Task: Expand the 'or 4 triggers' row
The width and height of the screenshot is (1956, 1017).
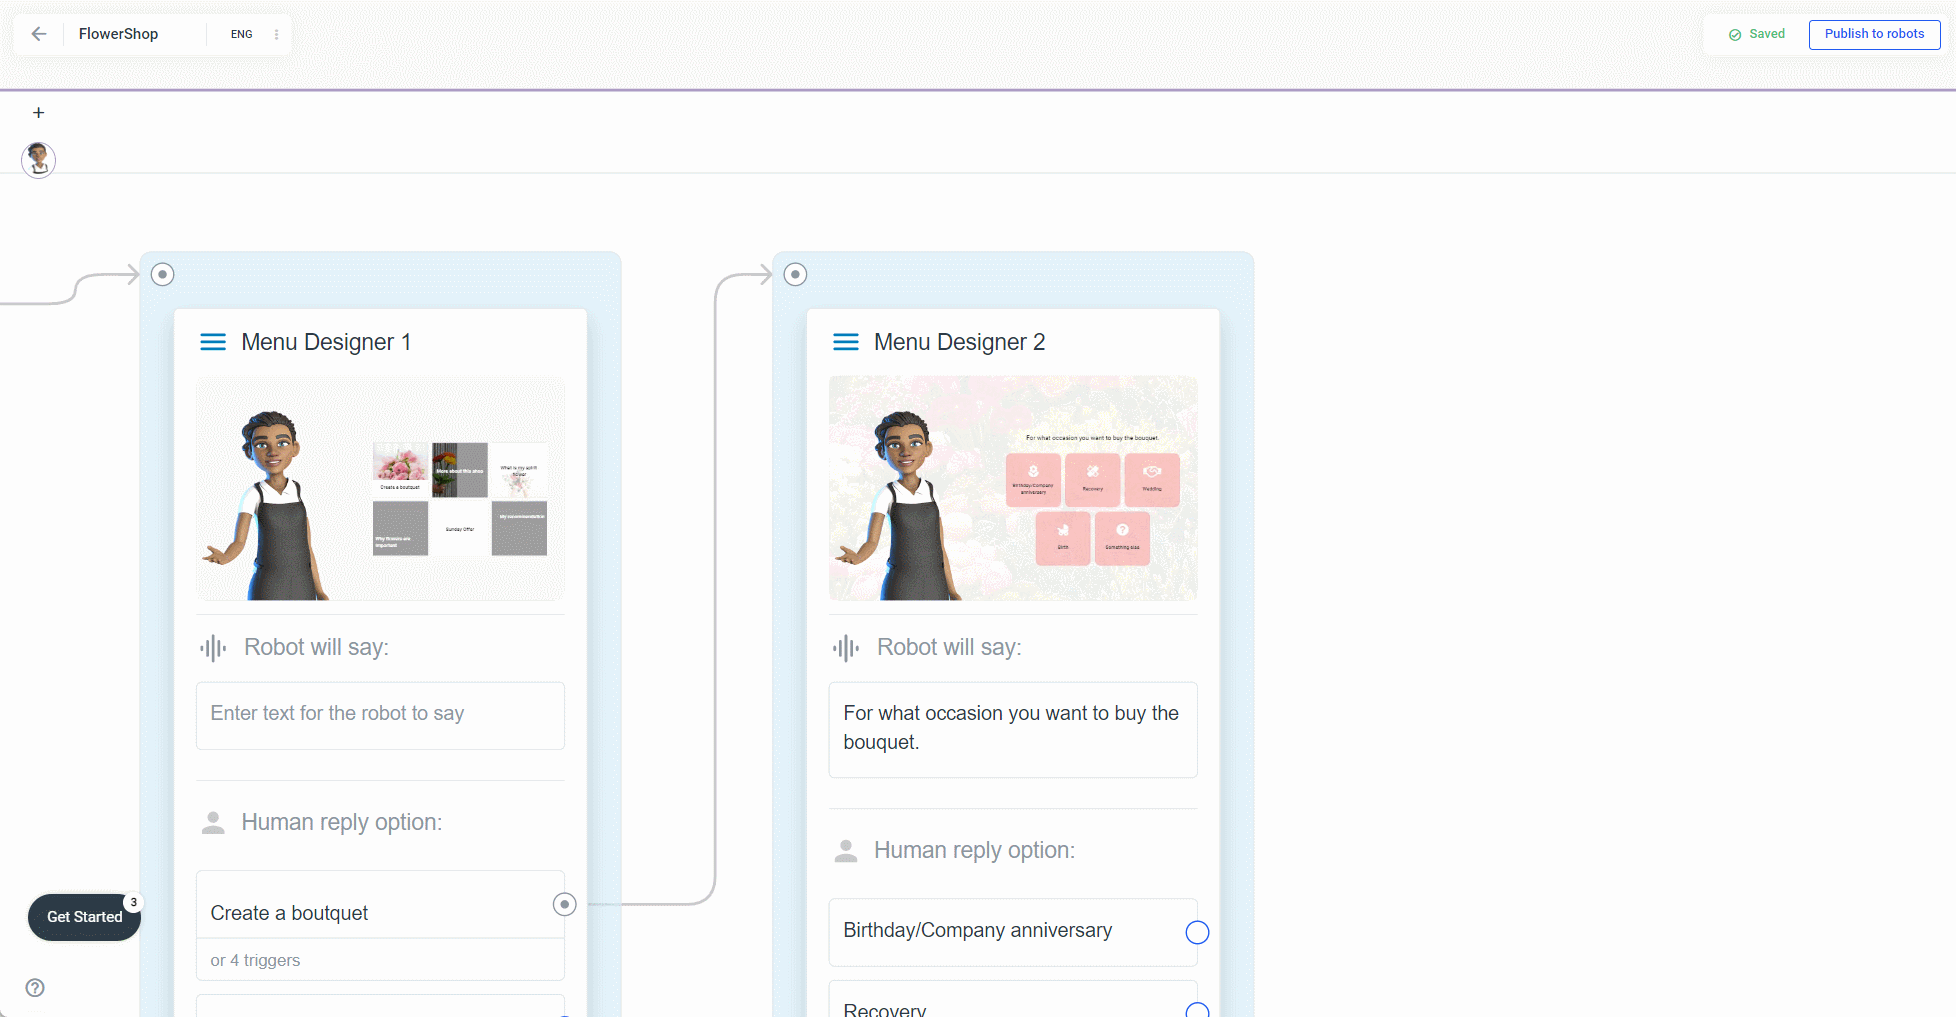Action: point(380,960)
